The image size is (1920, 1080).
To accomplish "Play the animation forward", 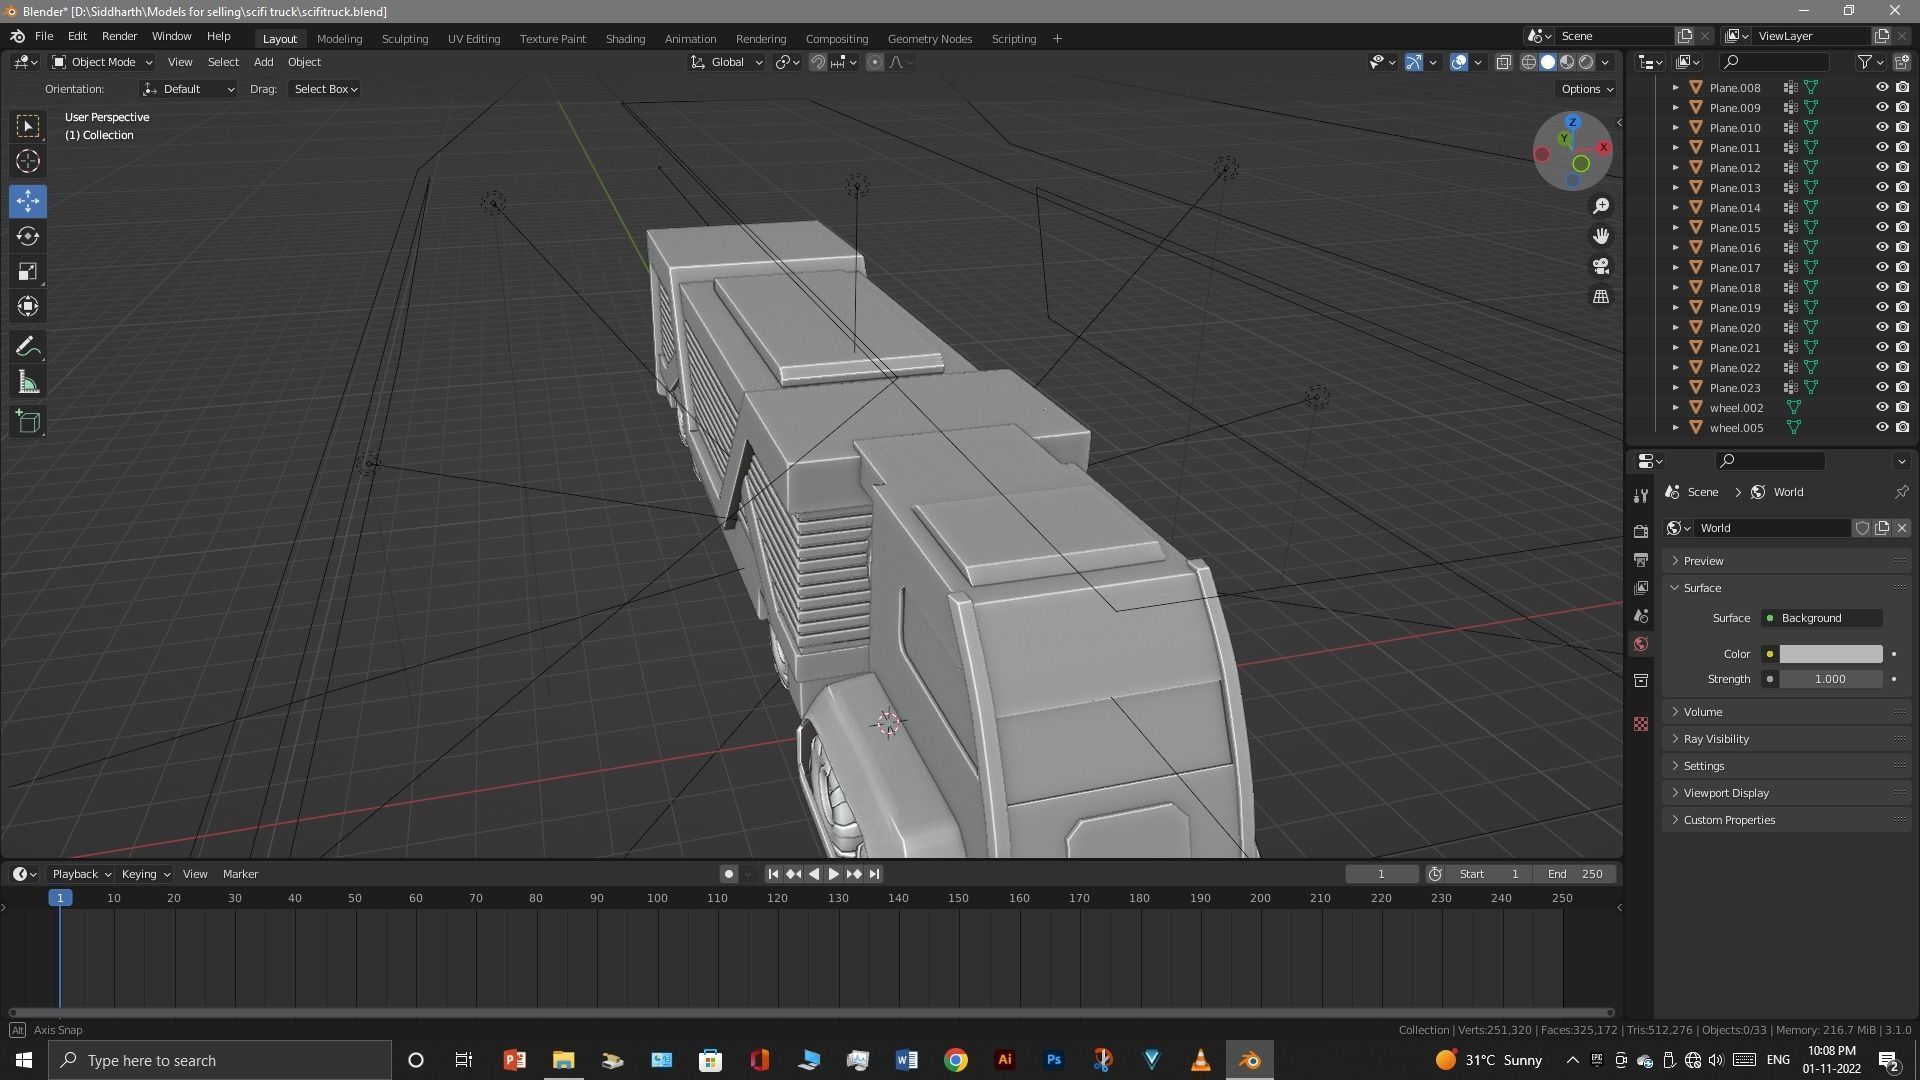I will click(833, 874).
